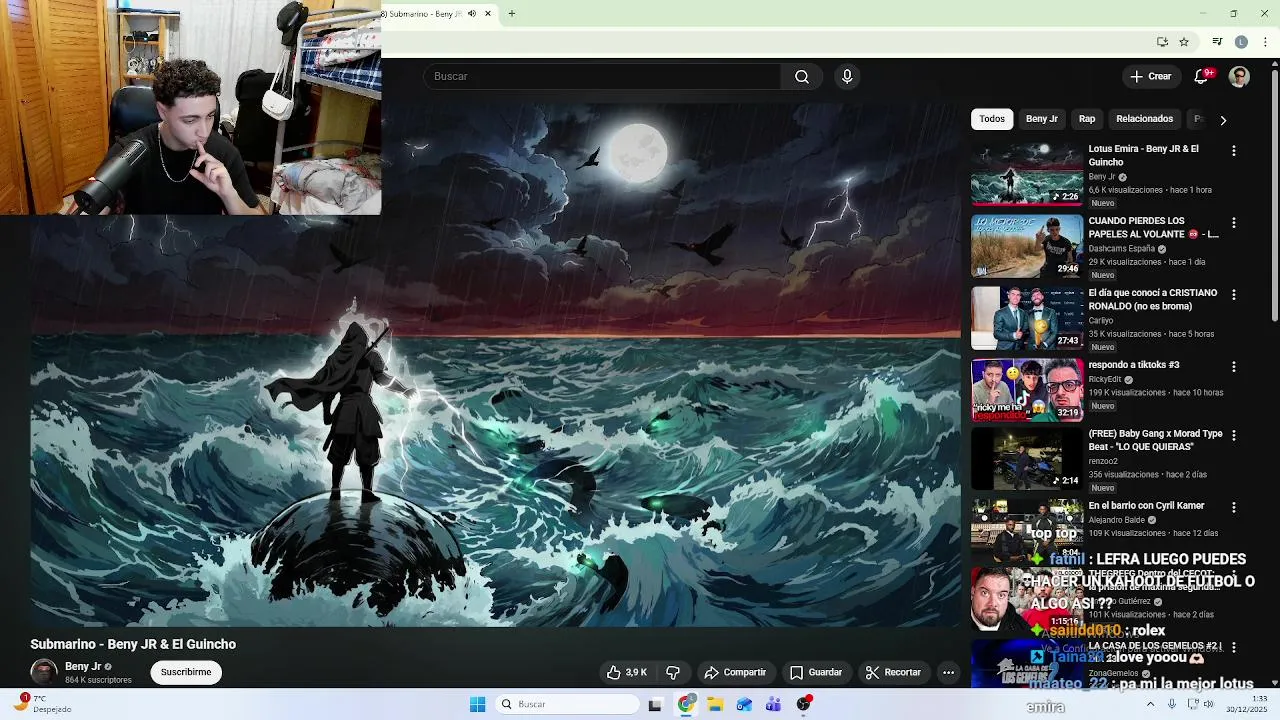Dislike the Submarino video
The width and height of the screenshot is (1280, 720).
tap(673, 672)
